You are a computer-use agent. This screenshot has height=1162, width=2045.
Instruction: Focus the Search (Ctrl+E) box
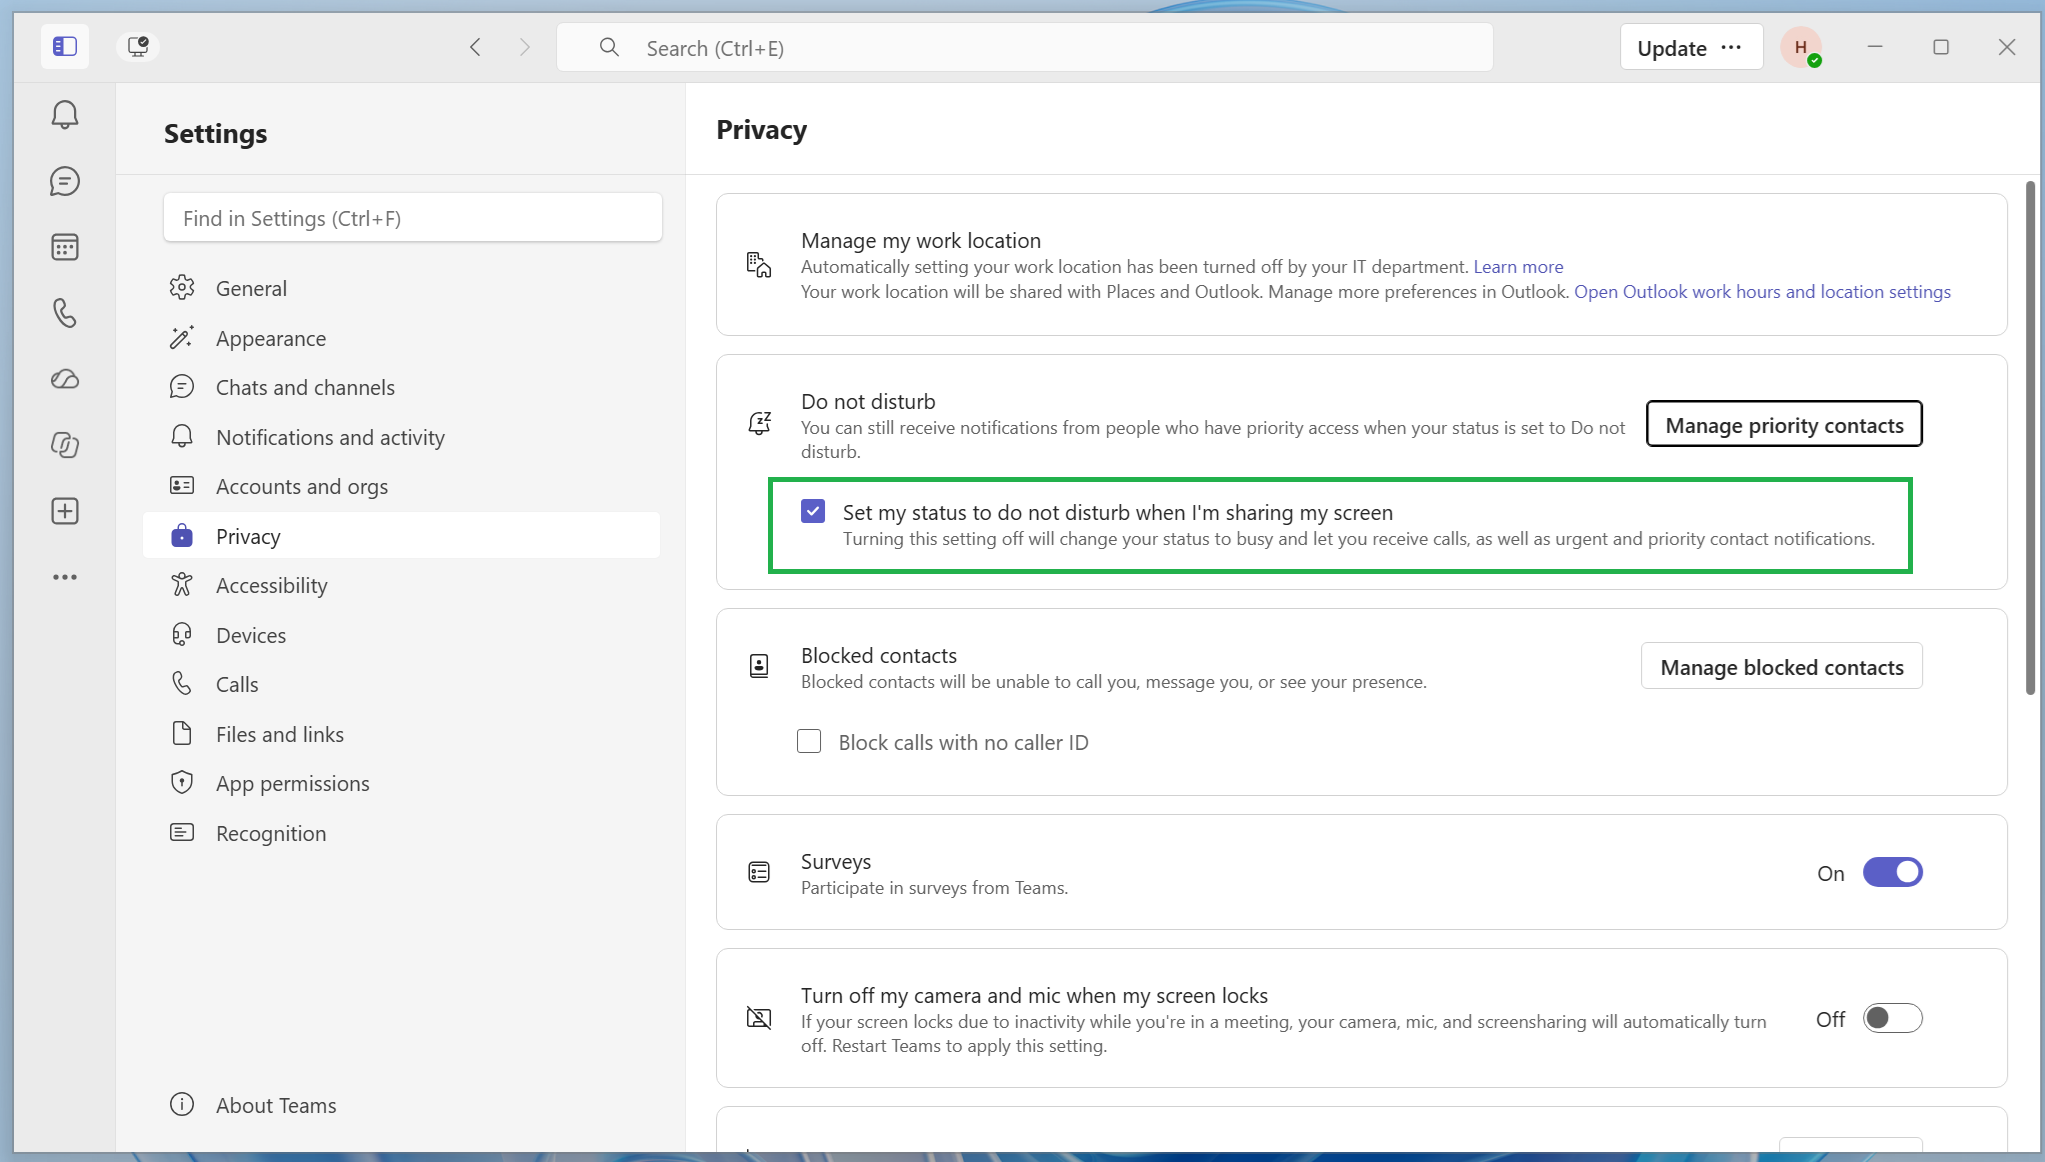click(1025, 47)
